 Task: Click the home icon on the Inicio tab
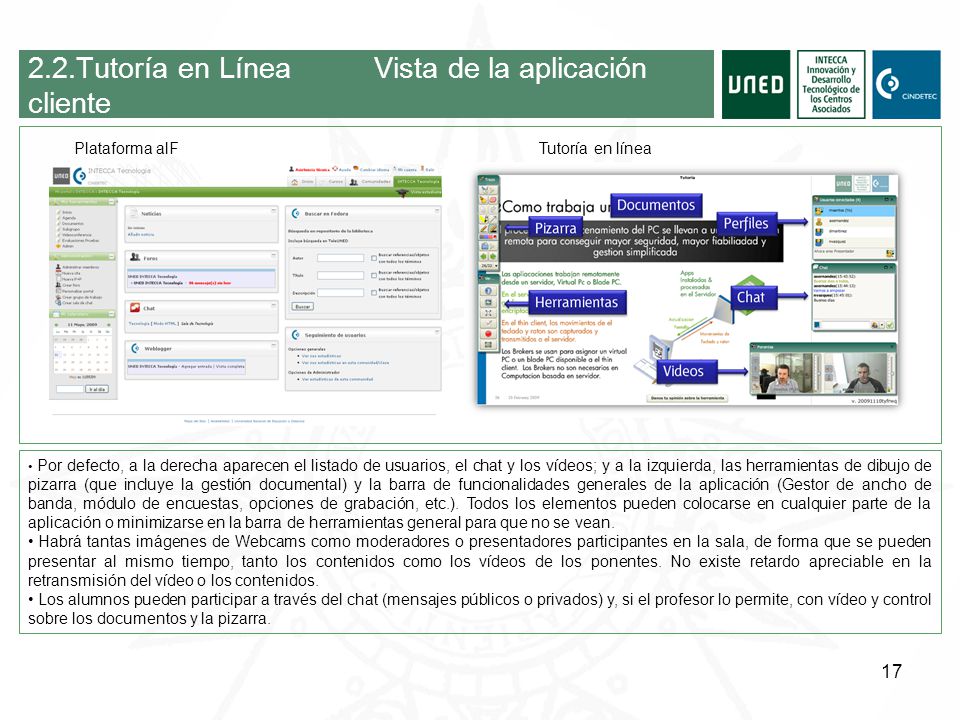(x=294, y=182)
